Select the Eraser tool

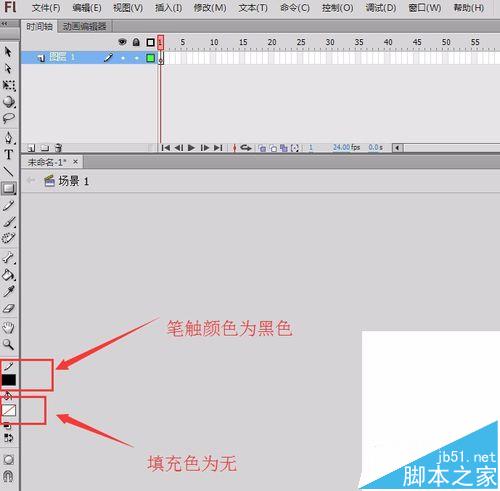pyautogui.click(x=9, y=308)
